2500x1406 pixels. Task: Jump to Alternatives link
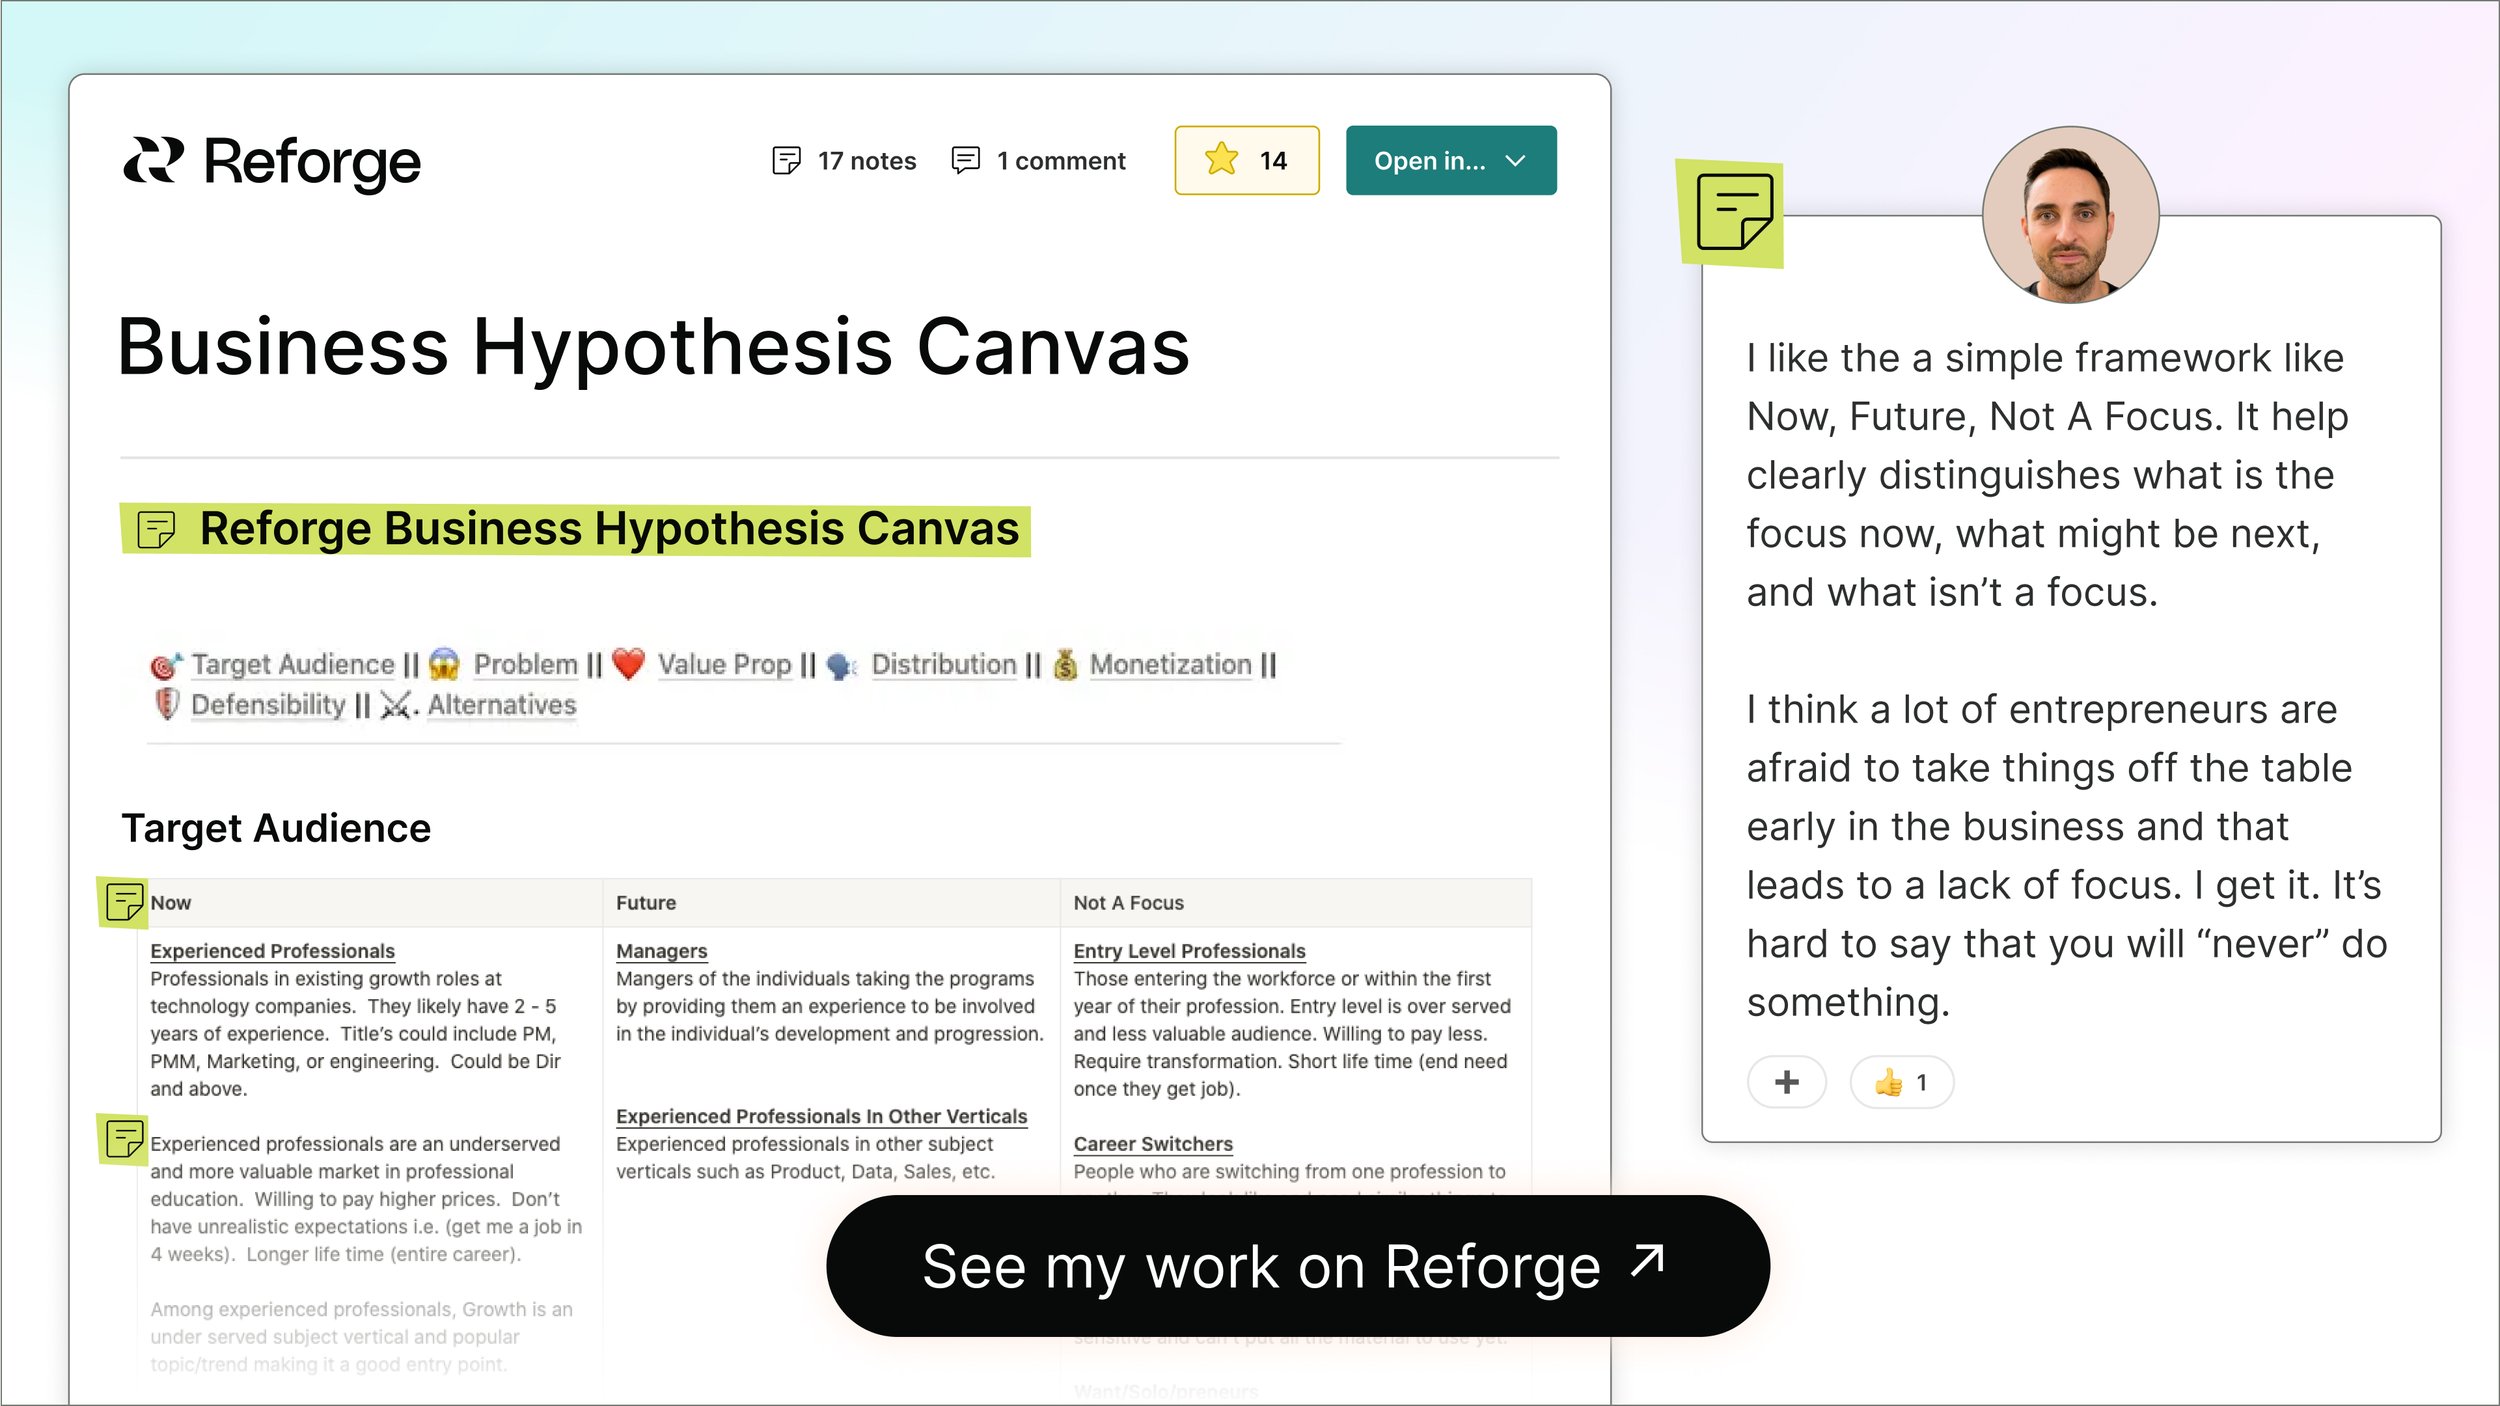coord(502,705)
